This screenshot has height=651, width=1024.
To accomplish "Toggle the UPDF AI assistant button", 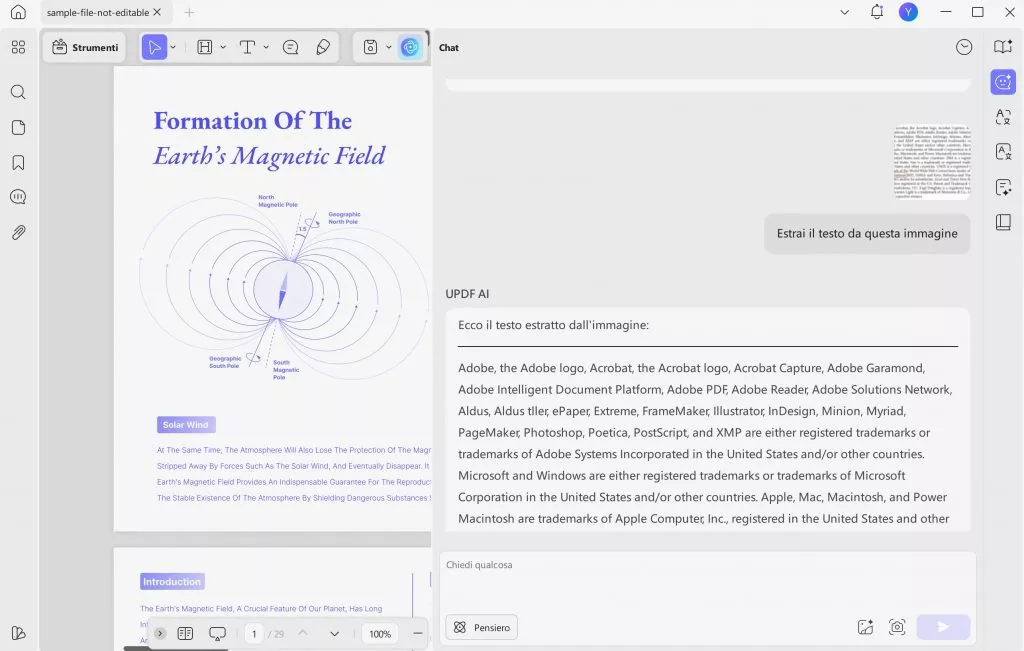I will (410, 47).
